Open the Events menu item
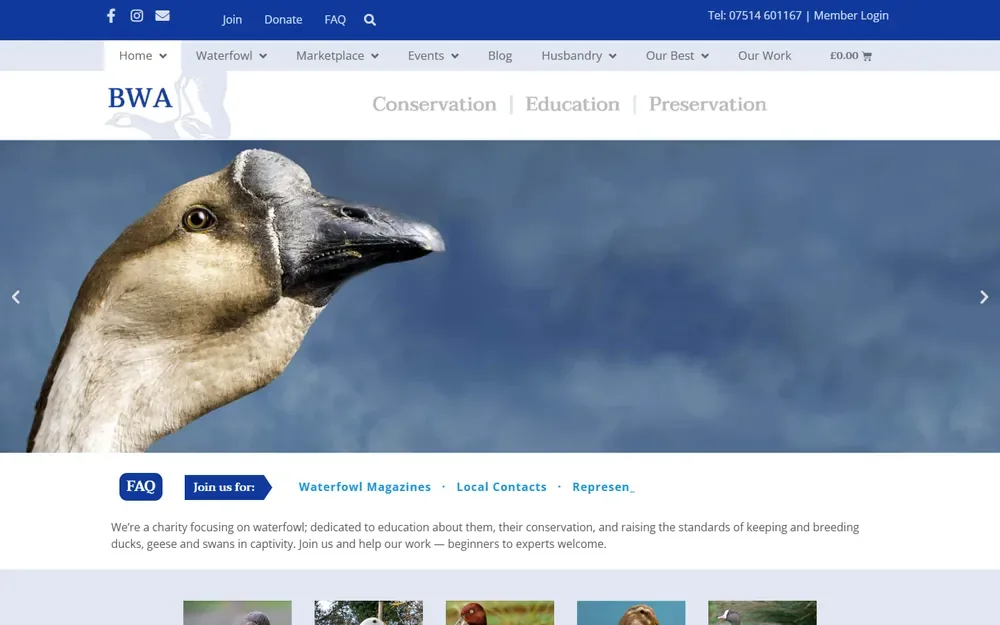The image size is (1000, 625). (425, 55)
